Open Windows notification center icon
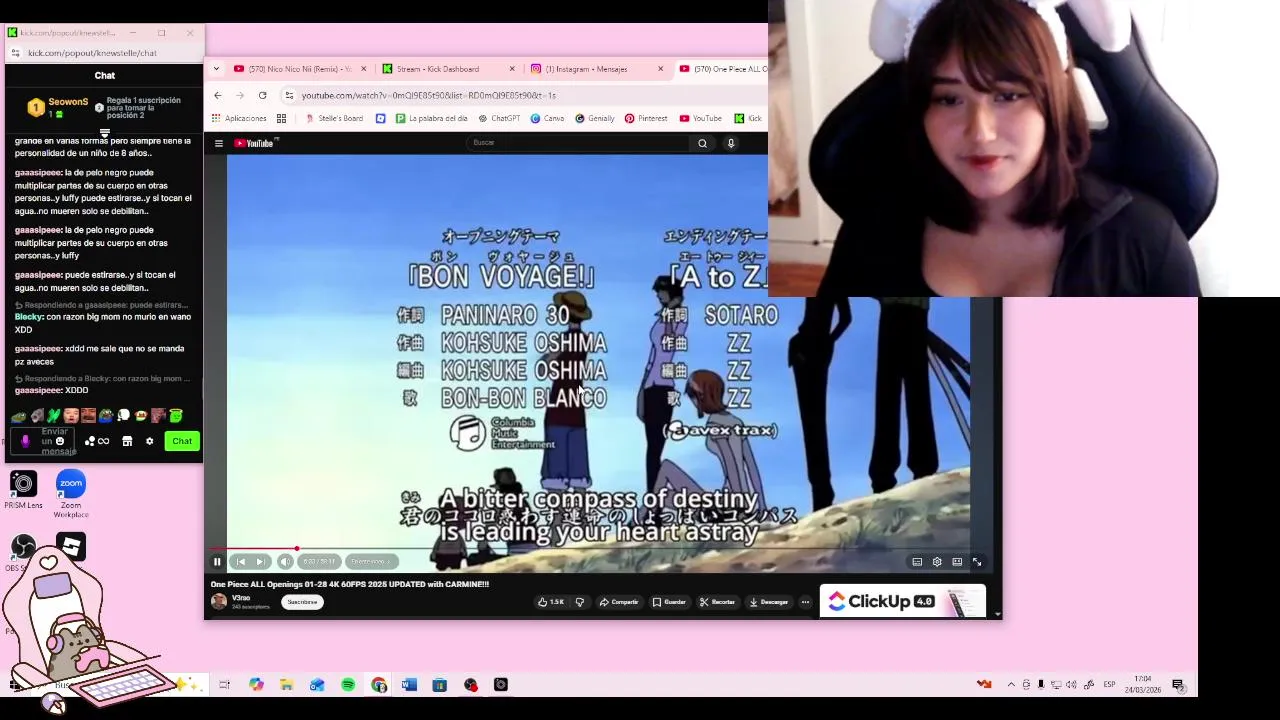The width and height of the screenshot is (1280, 720). [1178, 685]
